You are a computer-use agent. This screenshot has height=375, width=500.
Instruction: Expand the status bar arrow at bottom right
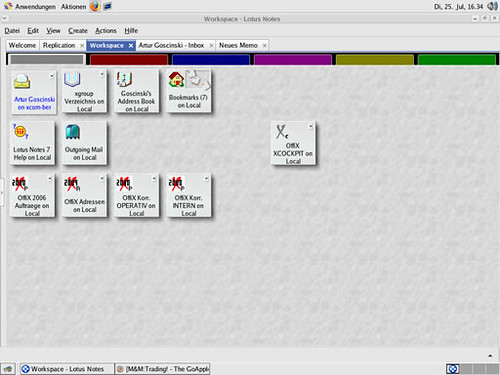point(490,356)
